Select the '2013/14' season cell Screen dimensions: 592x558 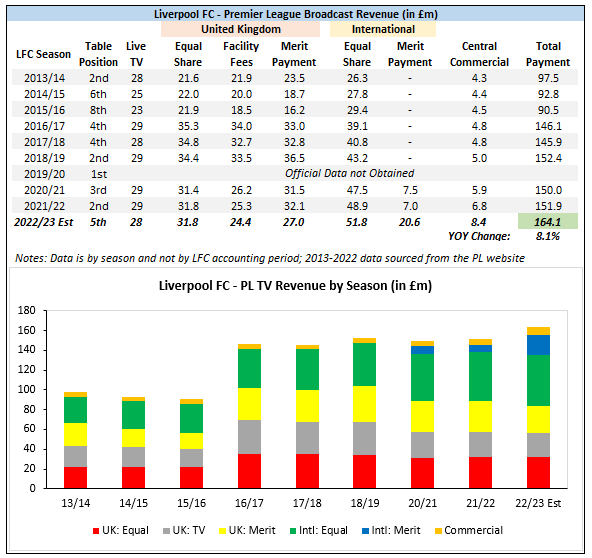tap(45, 78)
